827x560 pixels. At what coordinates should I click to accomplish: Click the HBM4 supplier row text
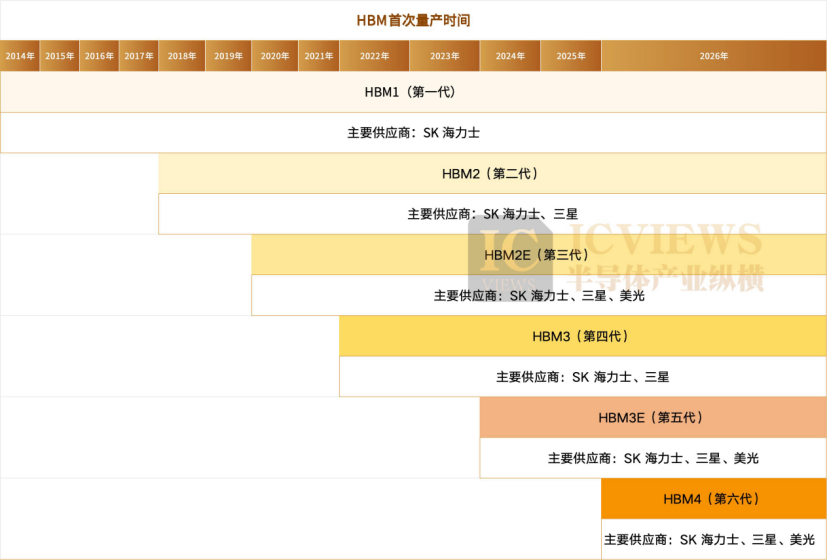click(x=709, y=539)
